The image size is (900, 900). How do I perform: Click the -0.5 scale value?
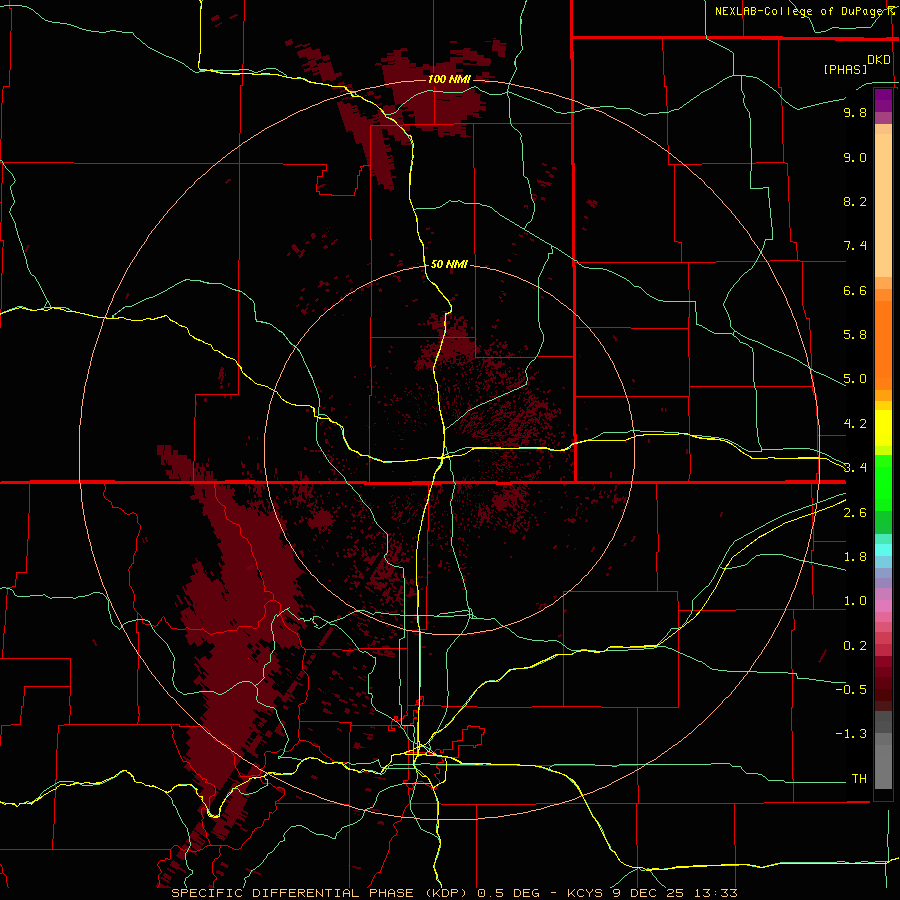(x=851, y=690)
